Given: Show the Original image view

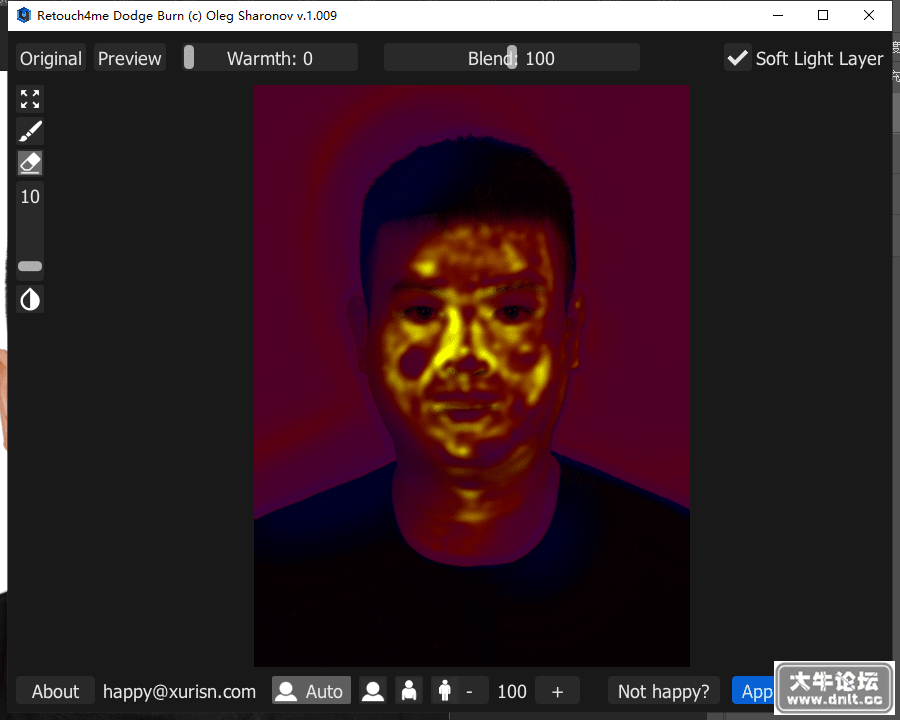Looking at the screenshot, I should 51,58.
